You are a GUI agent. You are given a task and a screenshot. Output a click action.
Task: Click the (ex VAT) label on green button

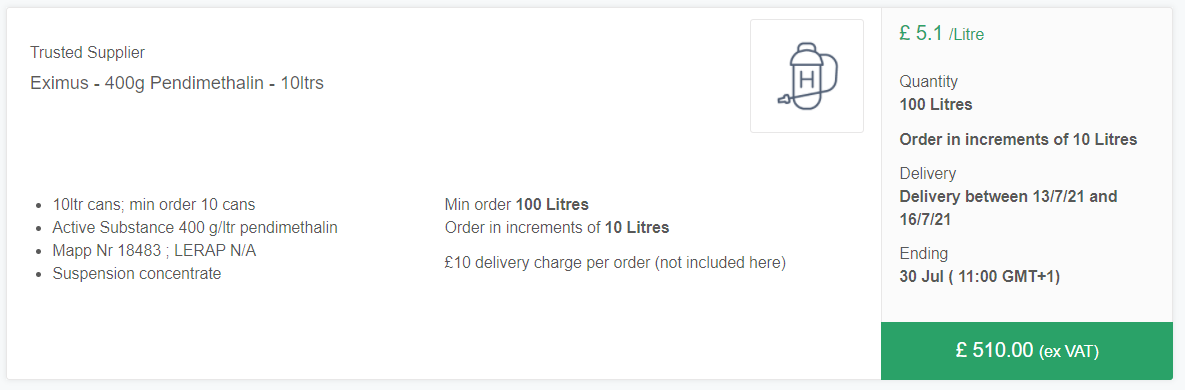click(1069, 351)
